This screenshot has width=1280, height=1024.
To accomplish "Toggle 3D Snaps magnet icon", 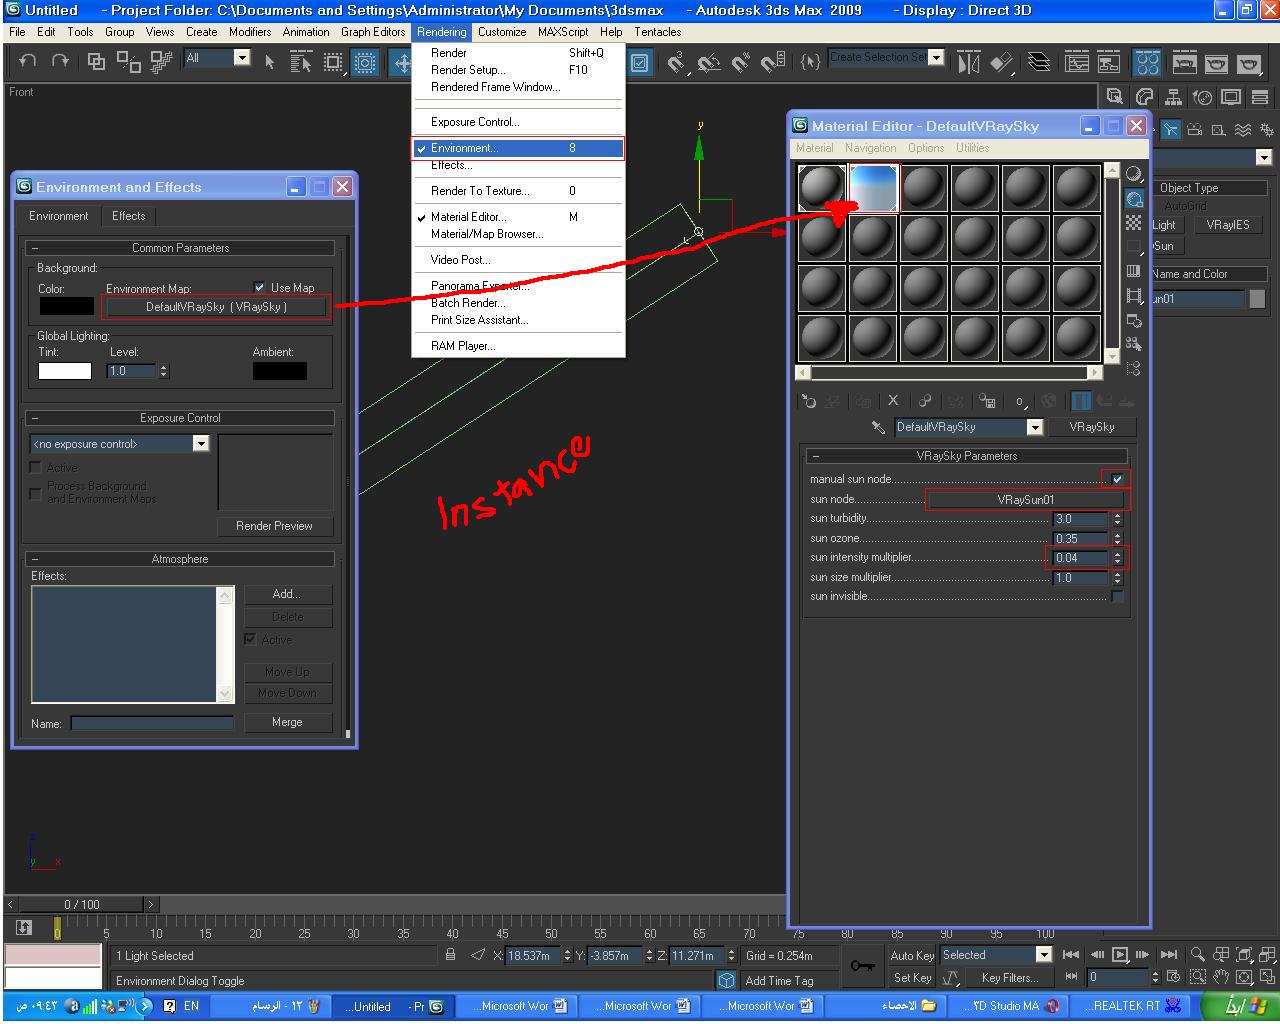I will [676, 63].
